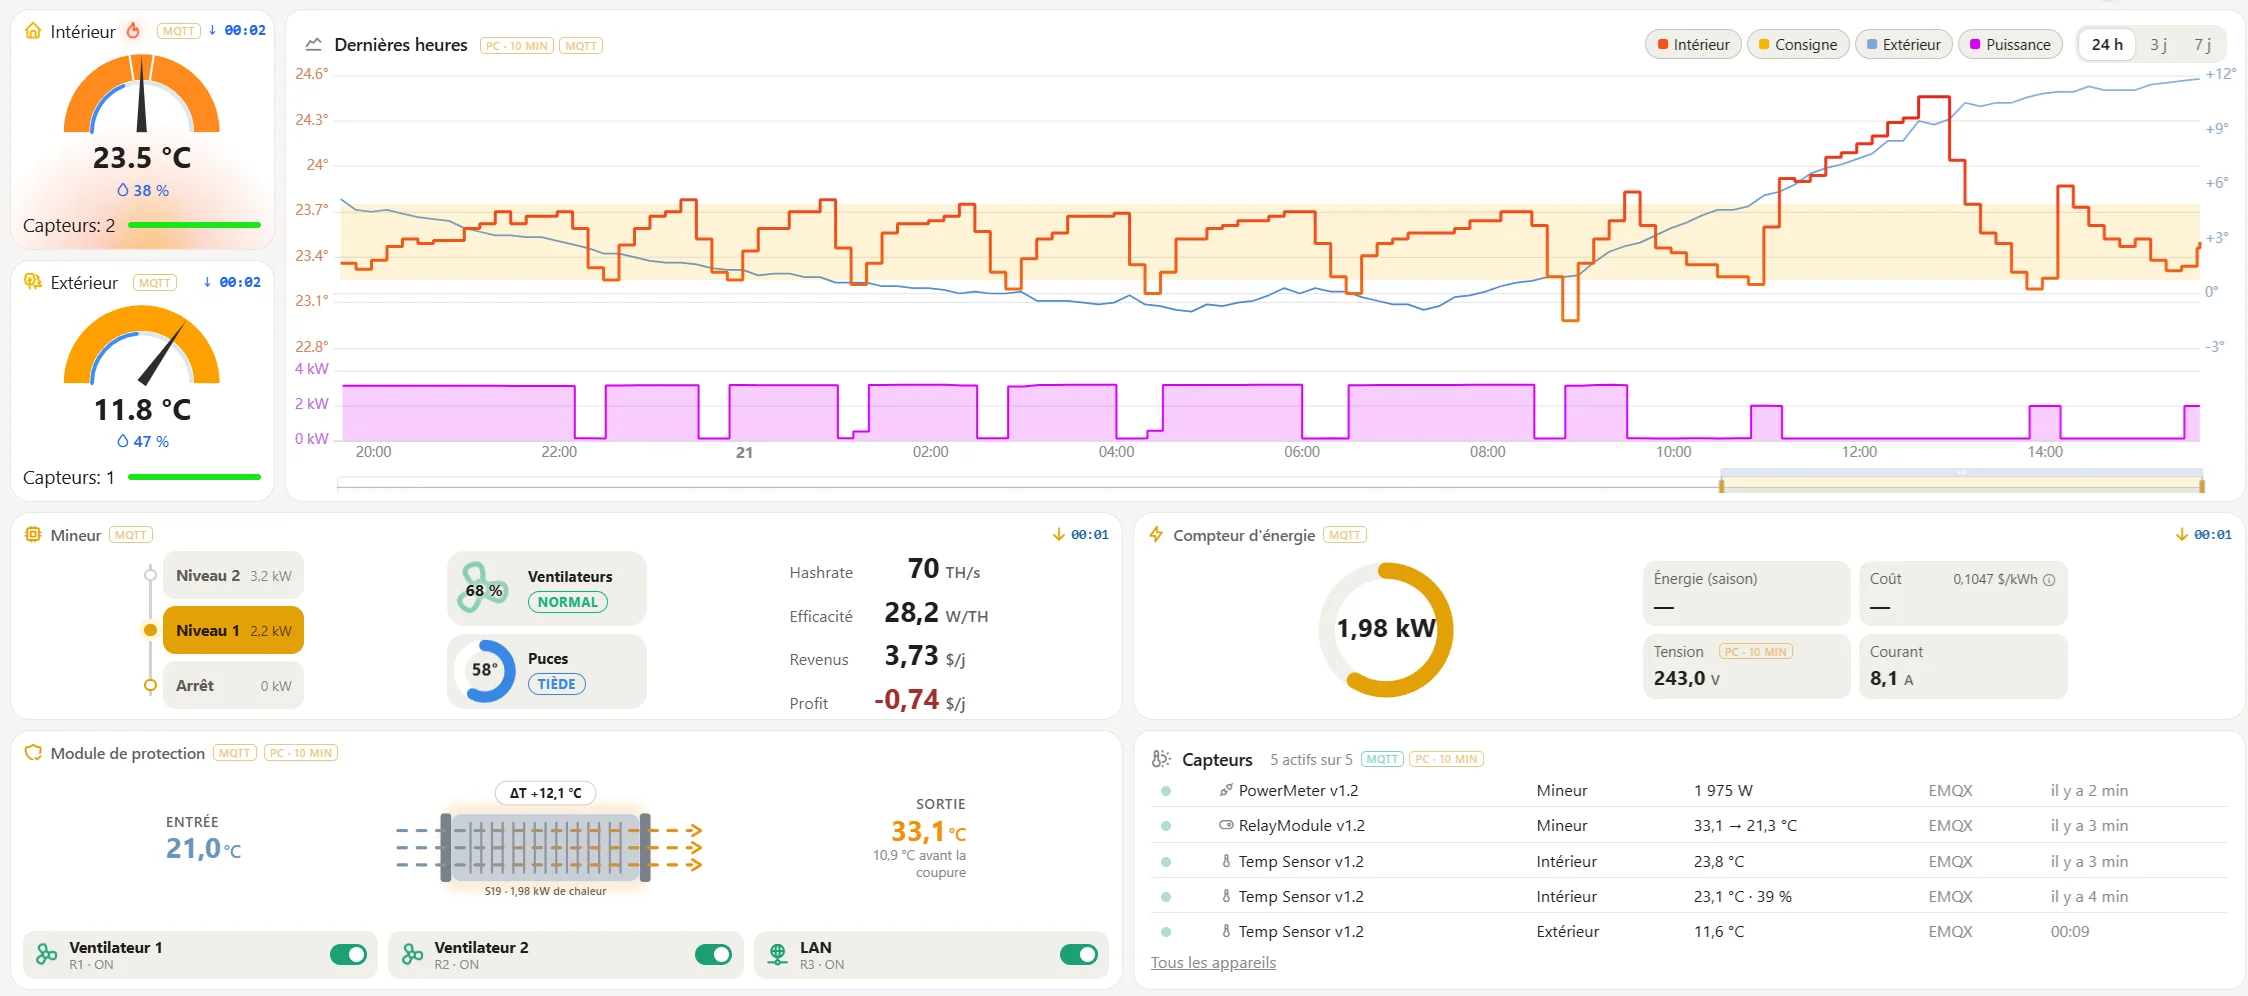Select the Niveau 1 2,2 kW power level

tap(233, 631)
